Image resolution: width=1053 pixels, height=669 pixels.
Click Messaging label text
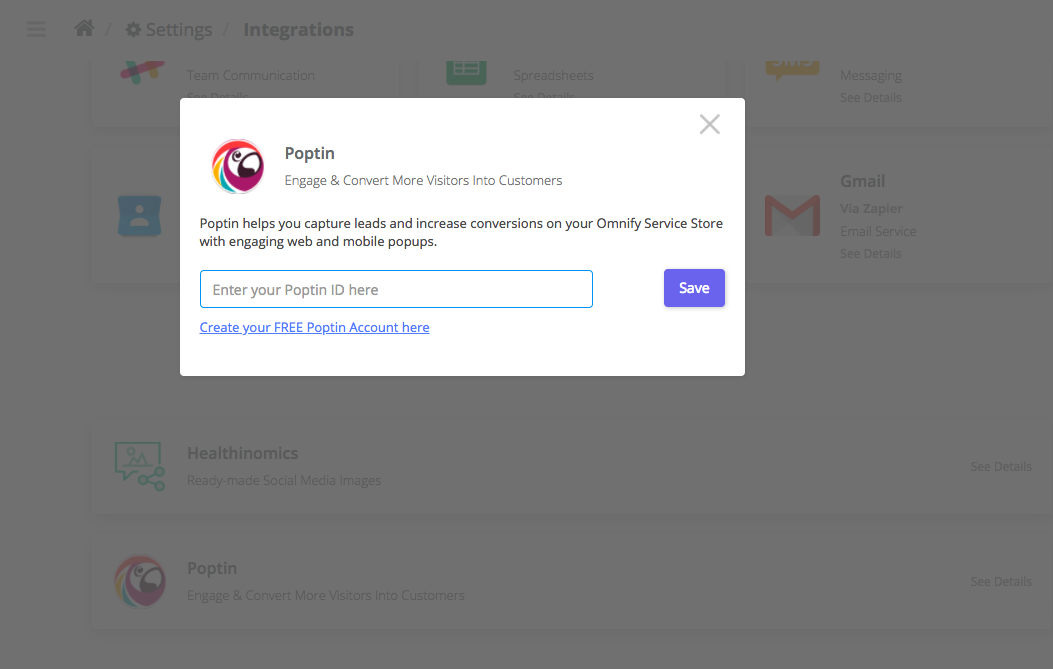click(870, 75)
